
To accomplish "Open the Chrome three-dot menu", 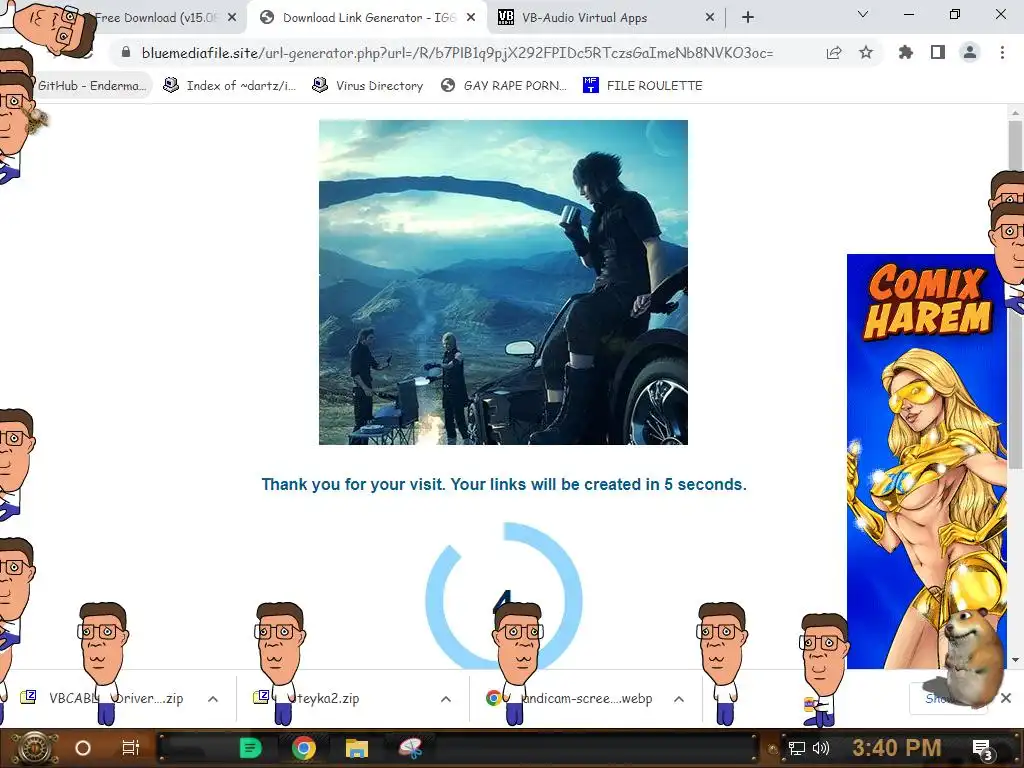I will click(x=1002, y=53).
